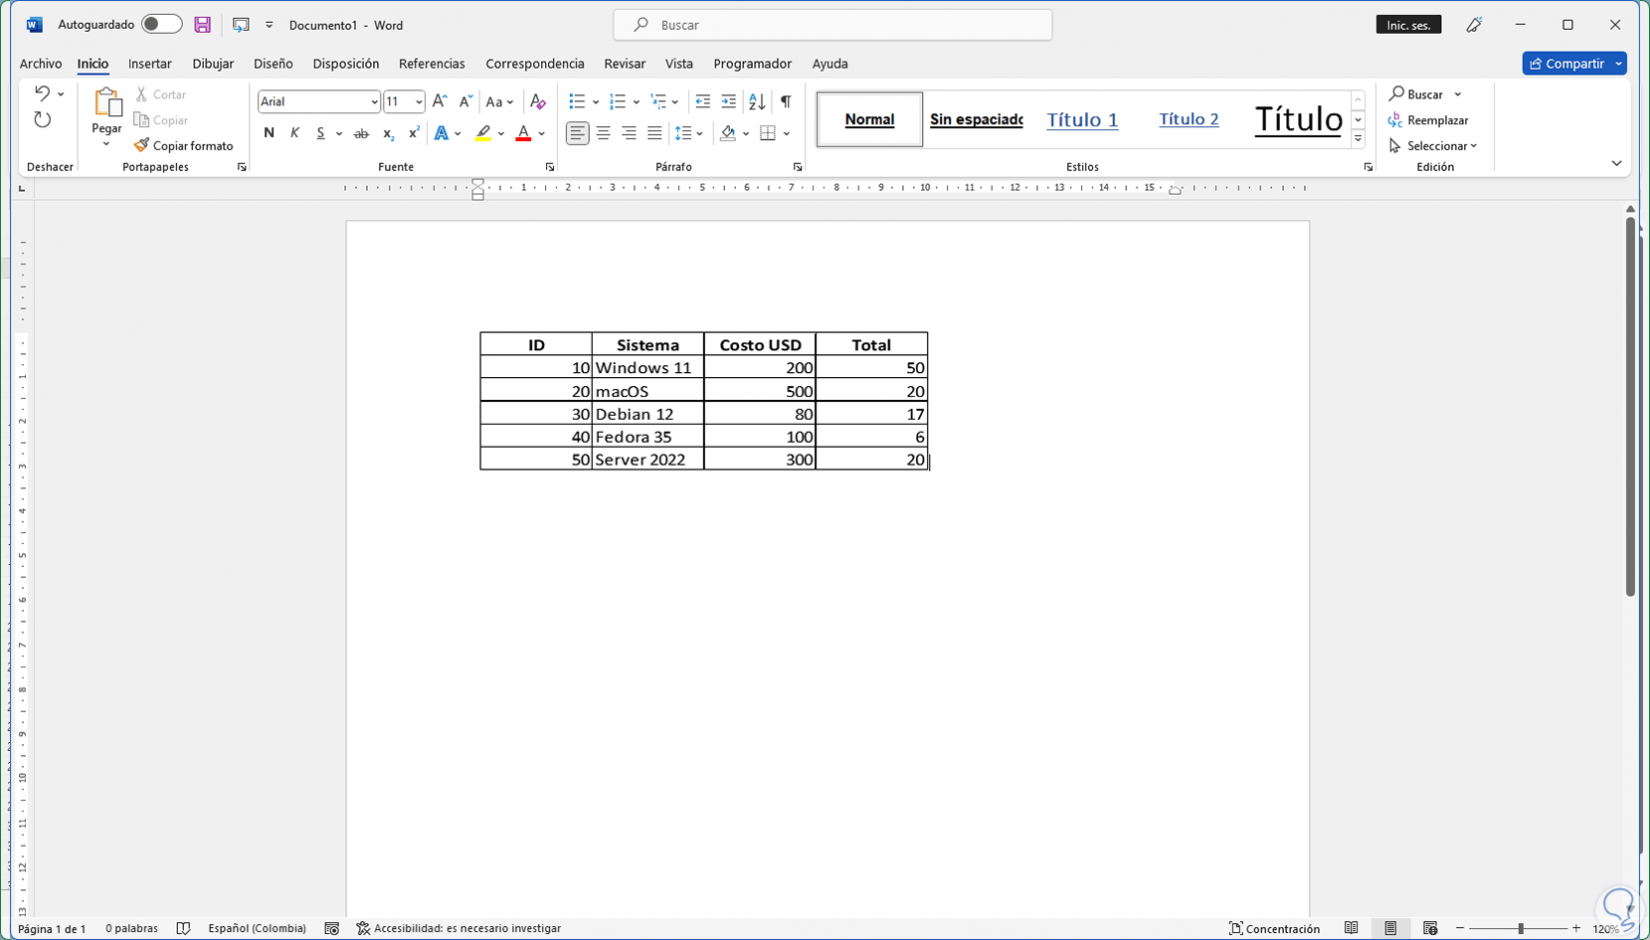This screenshot has width=1650, height=940.
Task: Click the red font color button
Action: [x=523, y=133]
